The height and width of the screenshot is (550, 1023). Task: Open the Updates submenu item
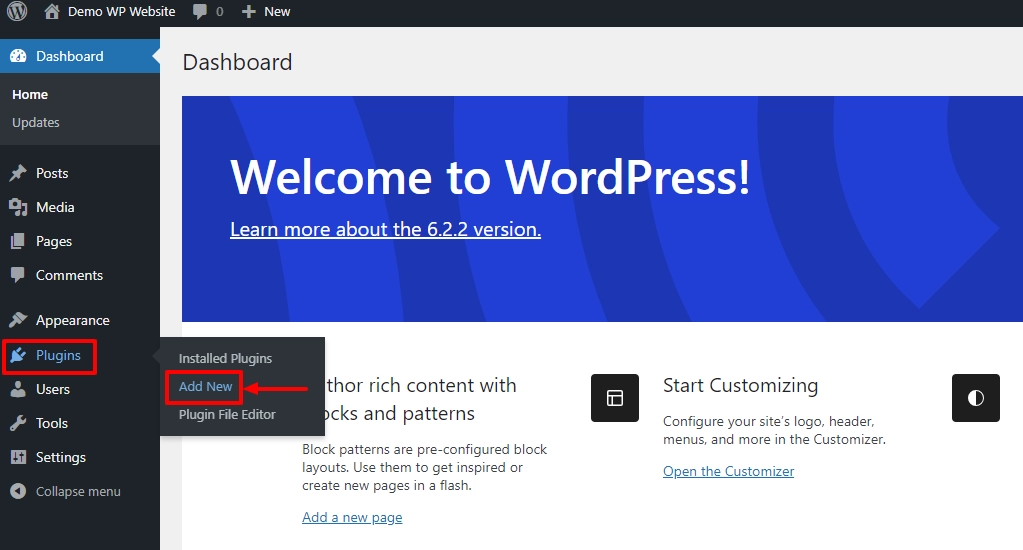point(36,123)
